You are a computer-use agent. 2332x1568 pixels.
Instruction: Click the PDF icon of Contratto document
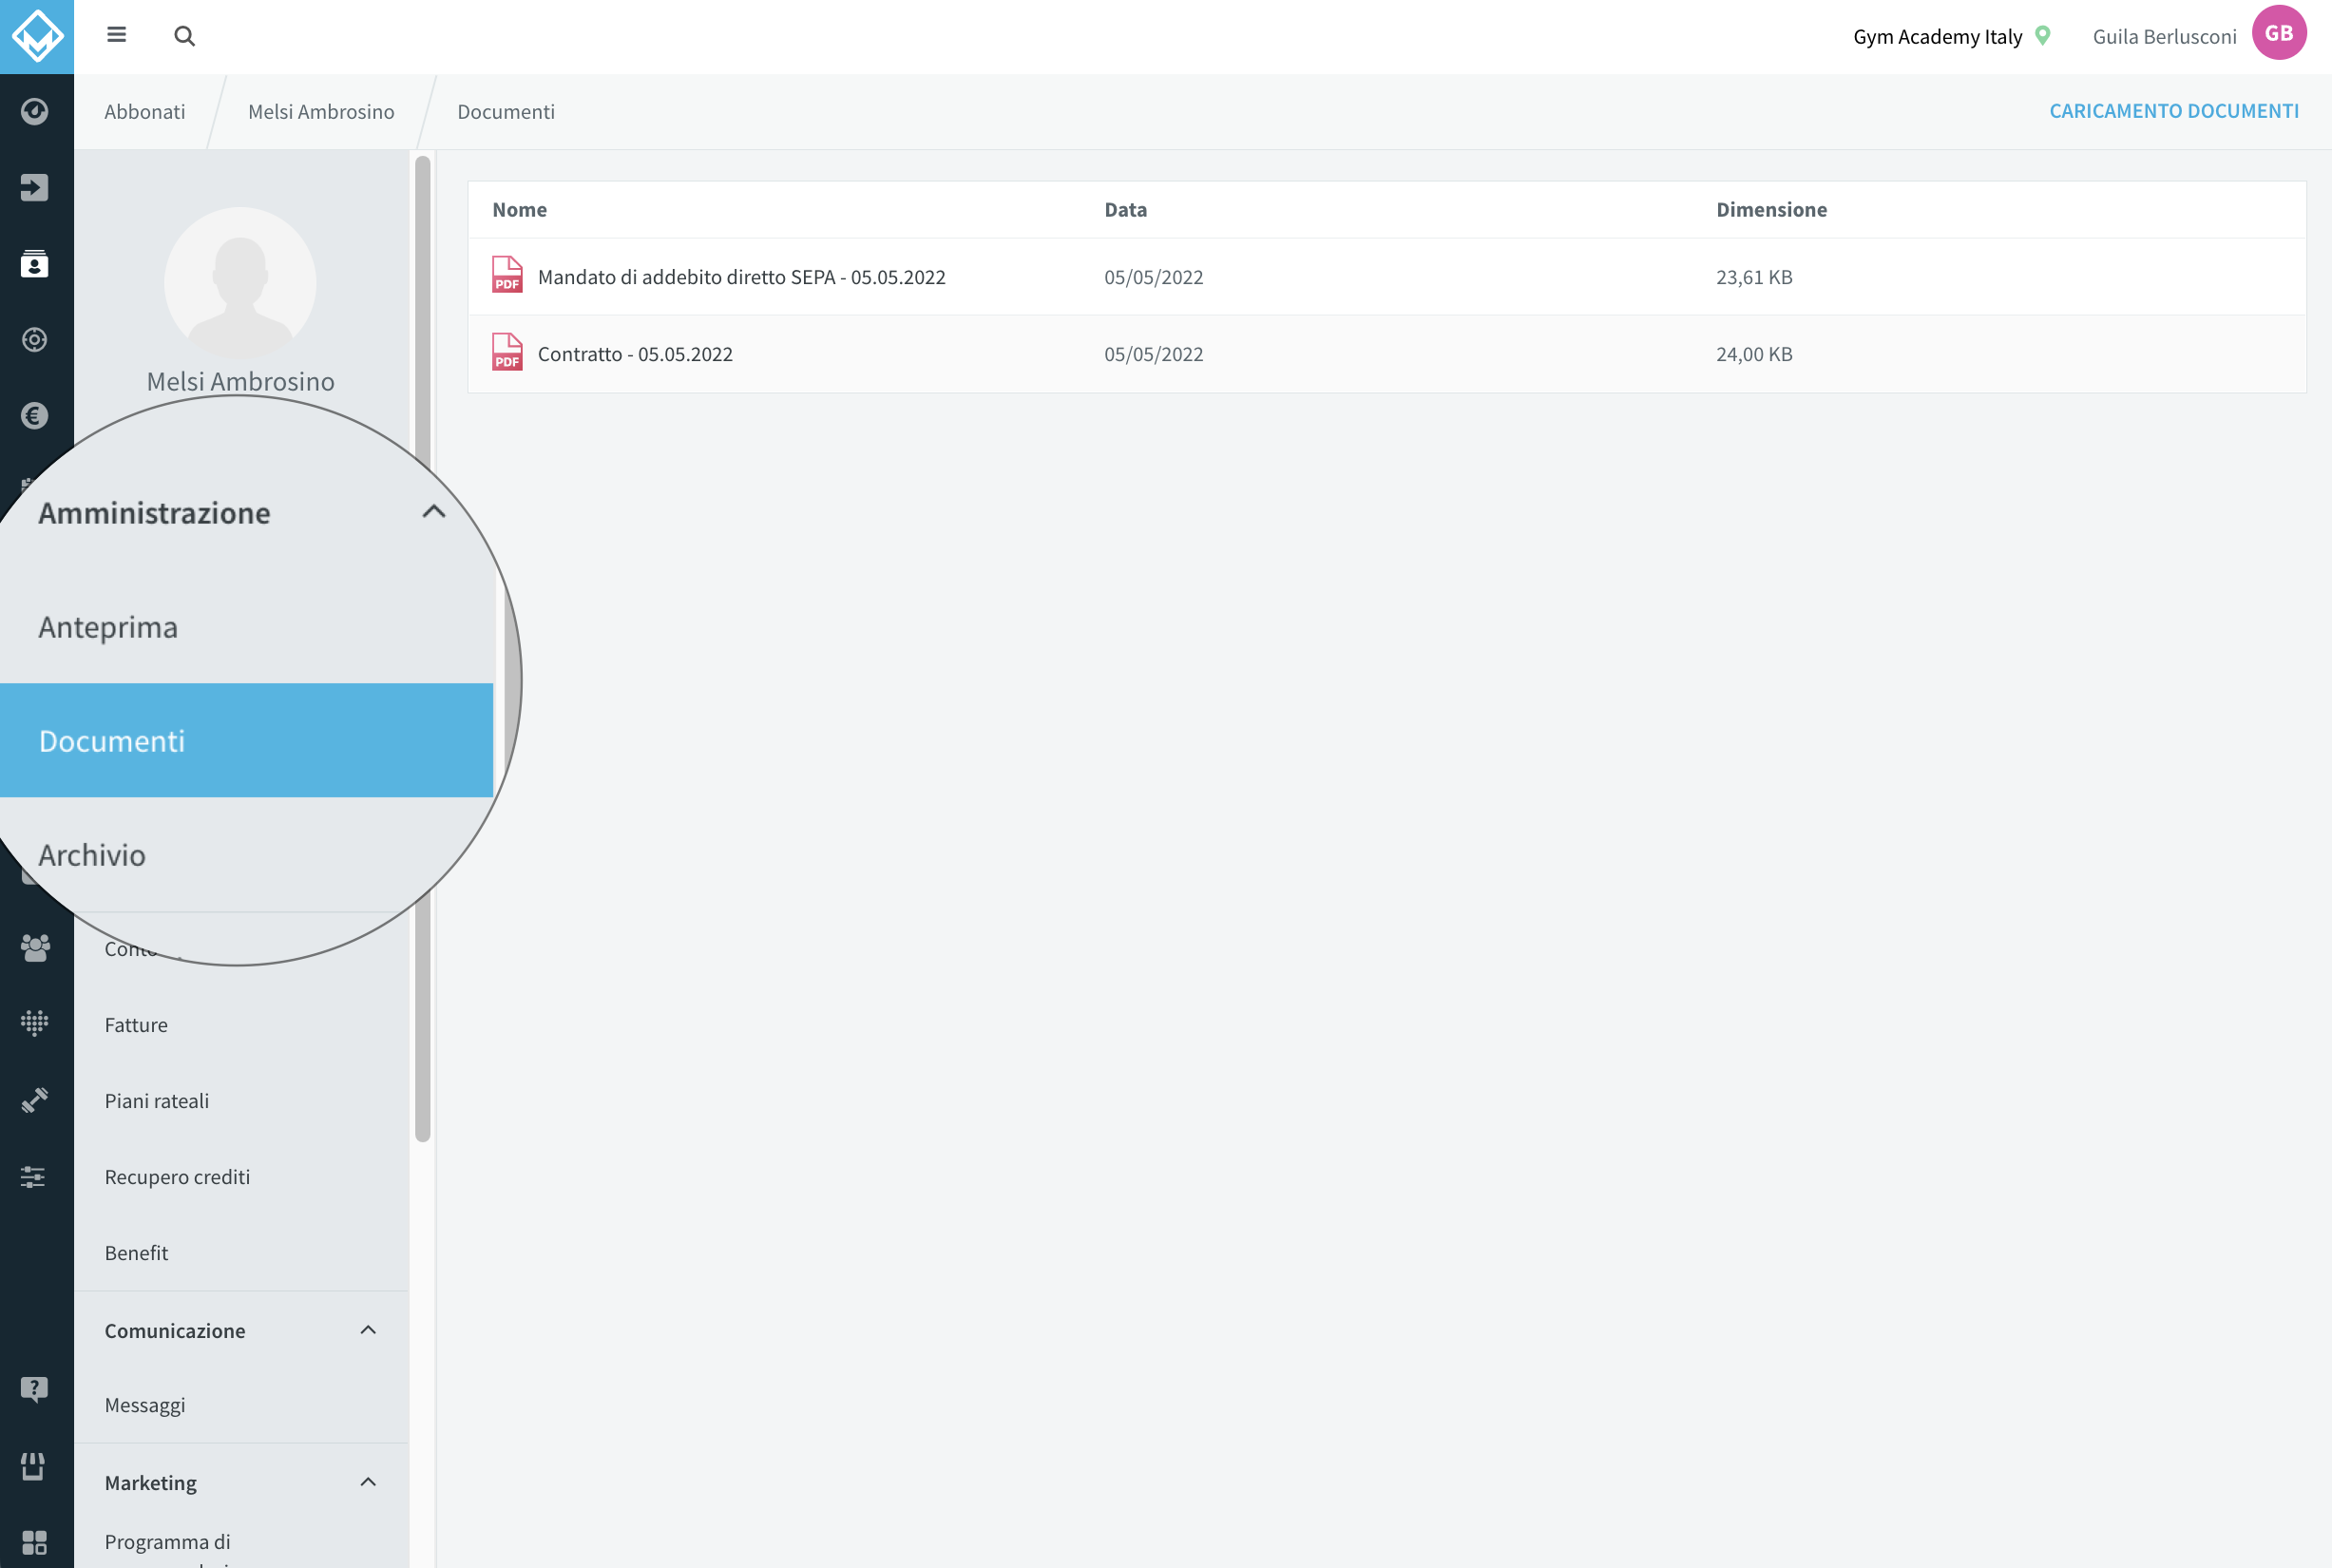coord(507,352)
